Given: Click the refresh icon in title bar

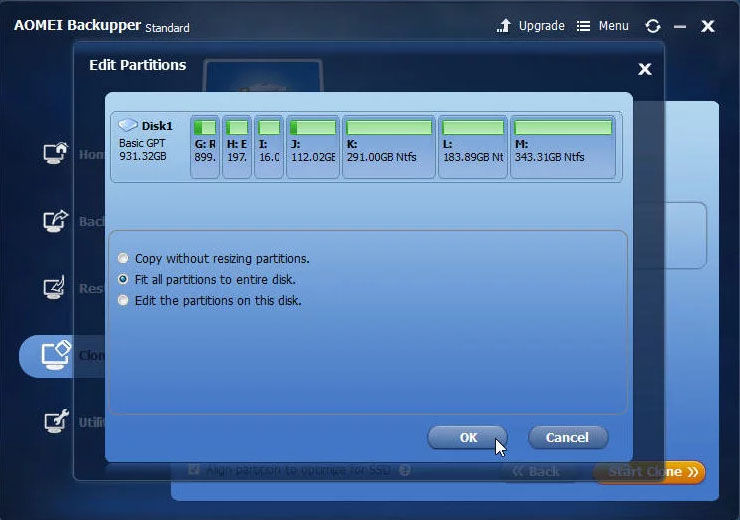Looking at the screenshot, I should click(x=653, y=26).
